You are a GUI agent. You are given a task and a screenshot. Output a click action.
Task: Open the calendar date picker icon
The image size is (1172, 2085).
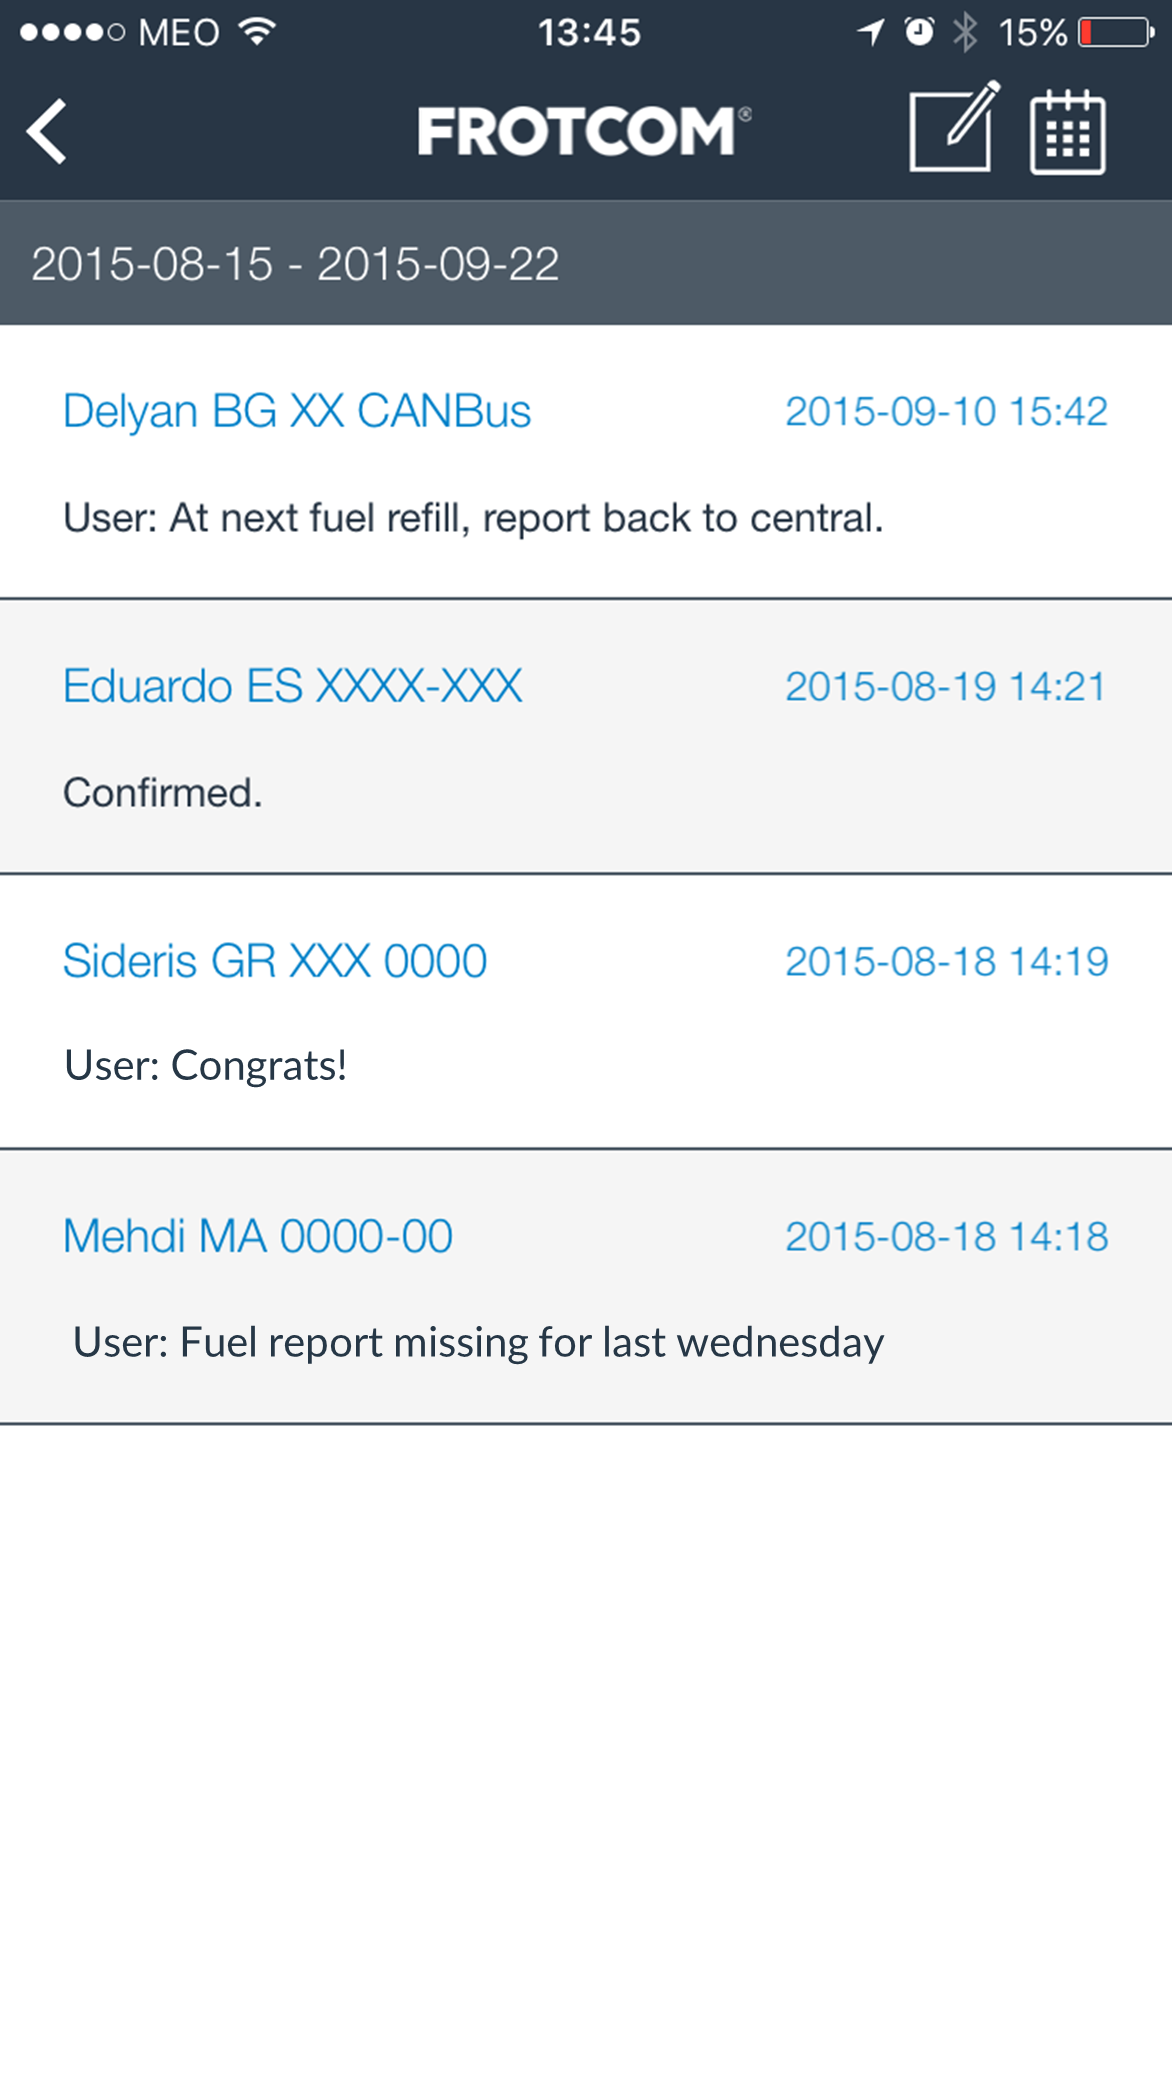tap(1067, 132)
